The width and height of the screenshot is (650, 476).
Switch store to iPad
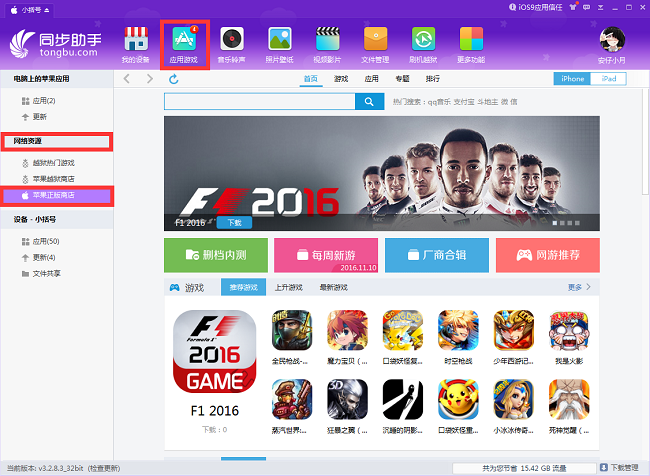point(608,79)
